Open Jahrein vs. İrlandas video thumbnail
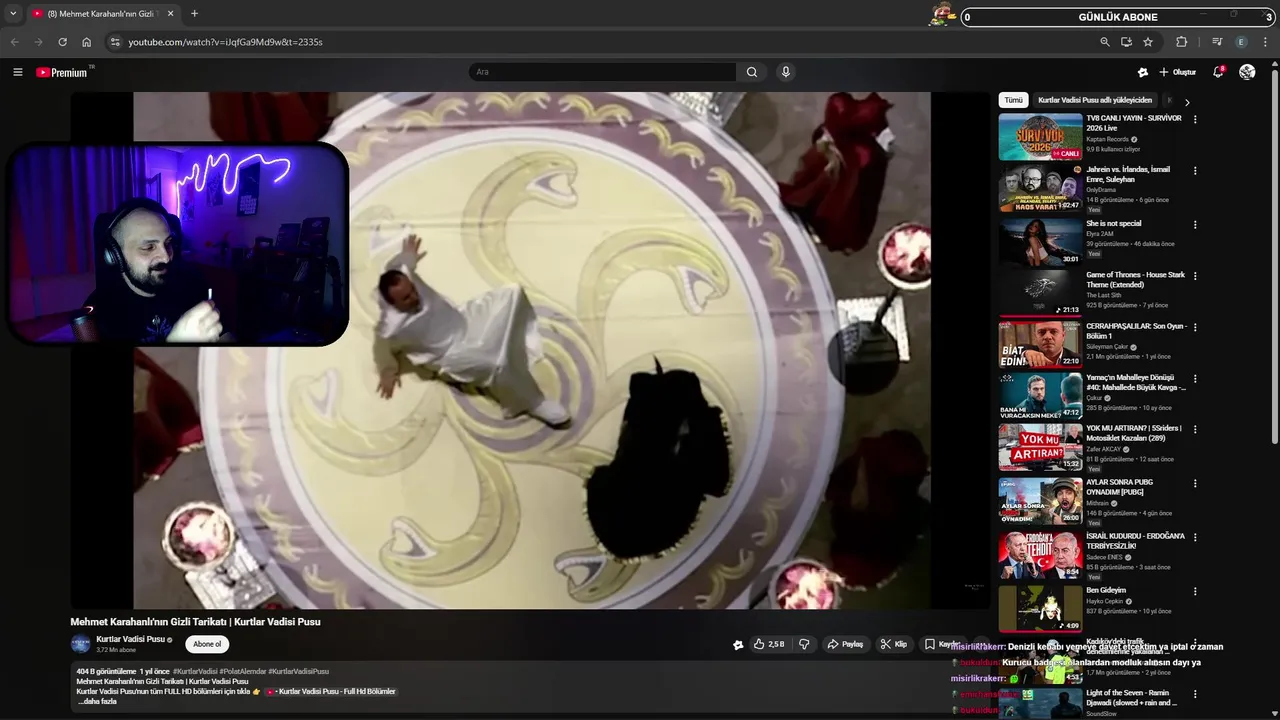 click(x=1040, y=189)
